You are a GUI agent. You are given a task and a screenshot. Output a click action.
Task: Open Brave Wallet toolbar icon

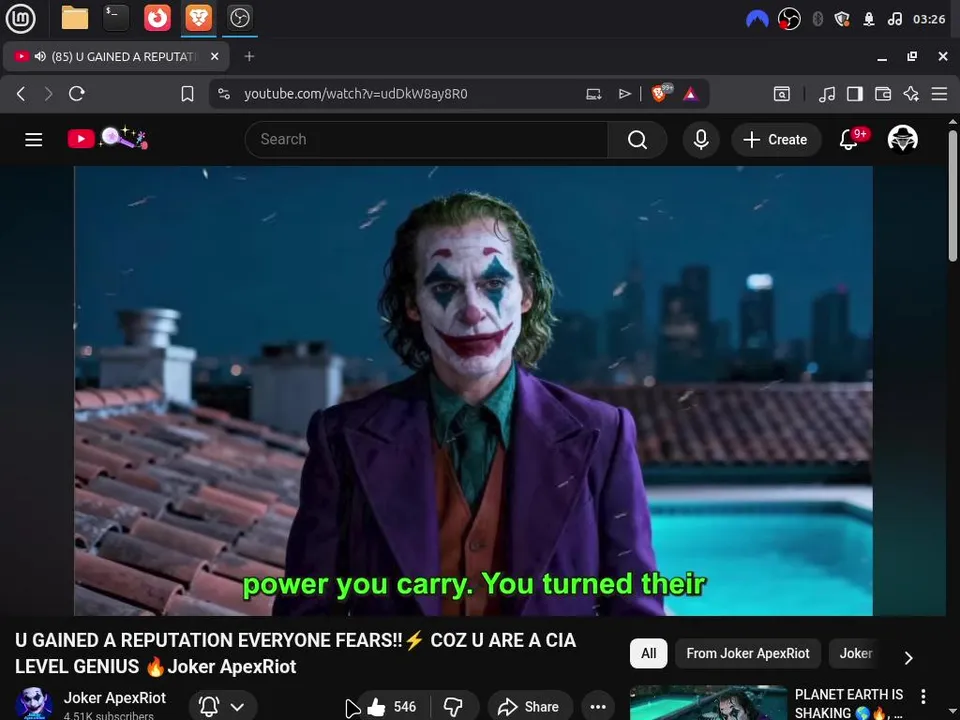click(883, 94)
